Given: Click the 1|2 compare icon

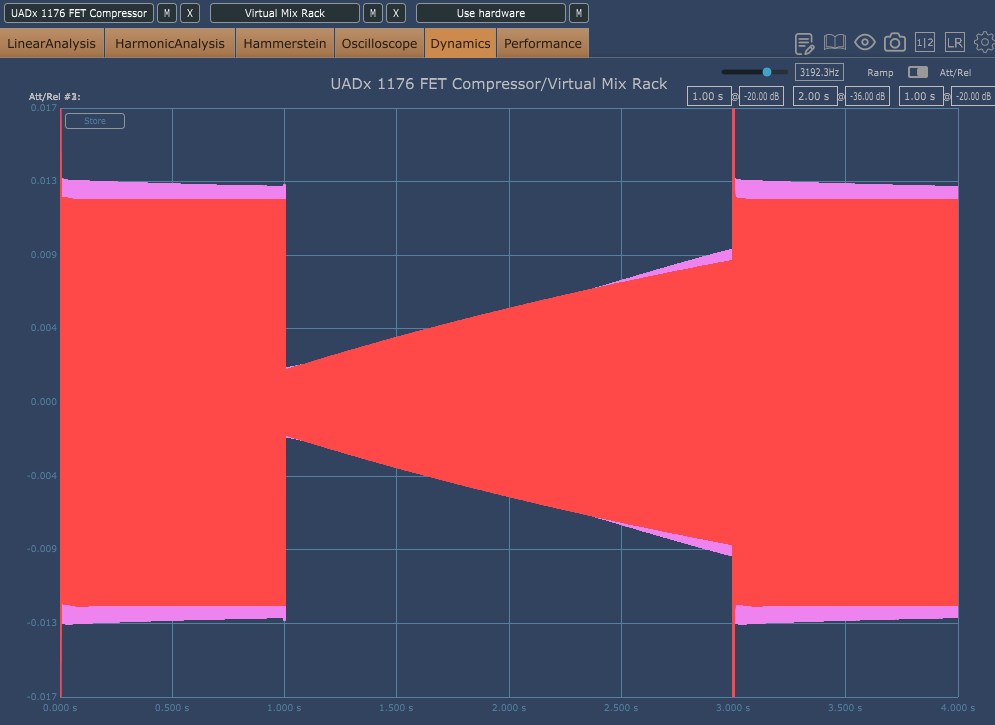Looking at the screenshot, I should (925, 42).
